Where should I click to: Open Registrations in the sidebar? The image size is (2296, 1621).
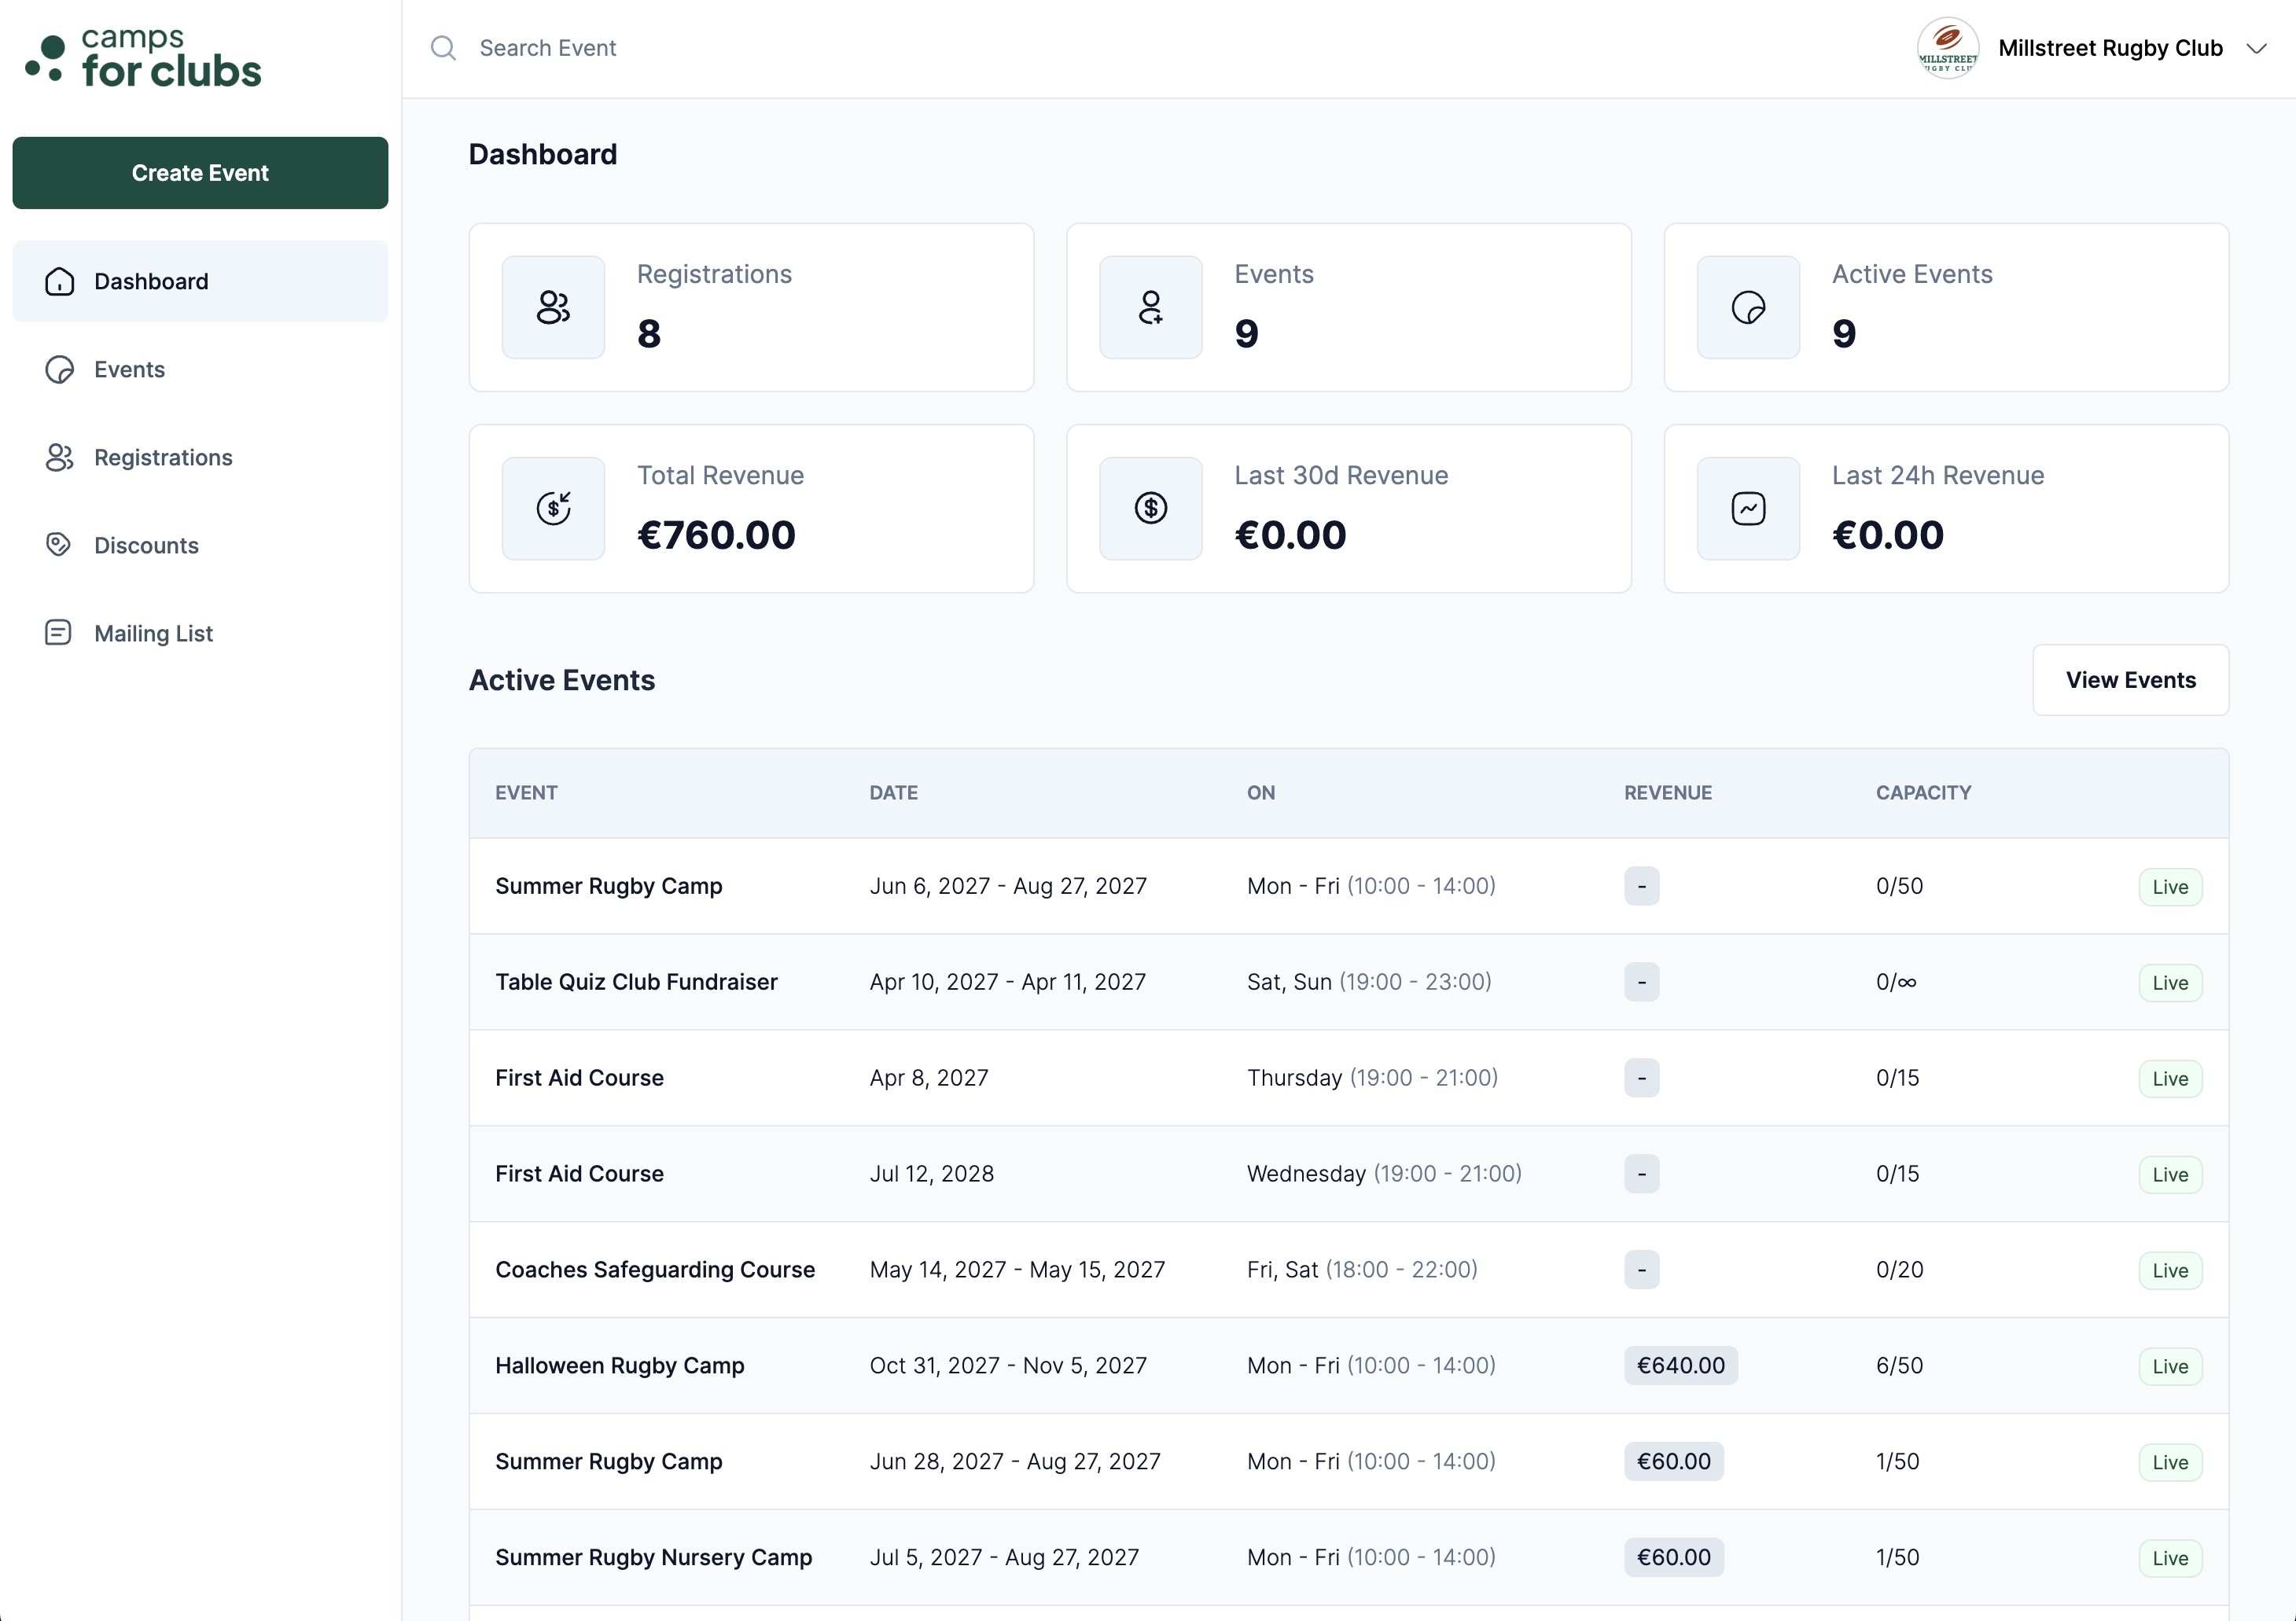200,458
